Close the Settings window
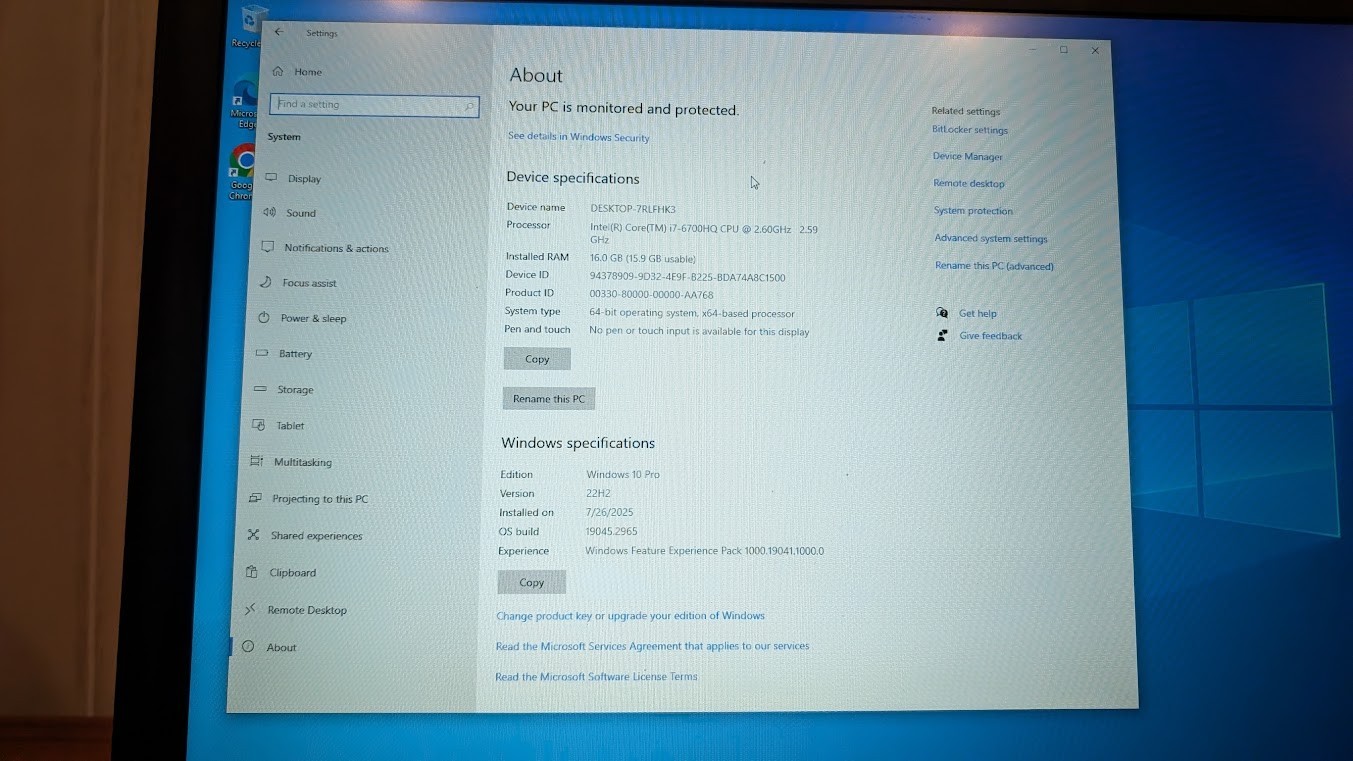Viewport: 1353px width, 761px height. coord(1095,50)
